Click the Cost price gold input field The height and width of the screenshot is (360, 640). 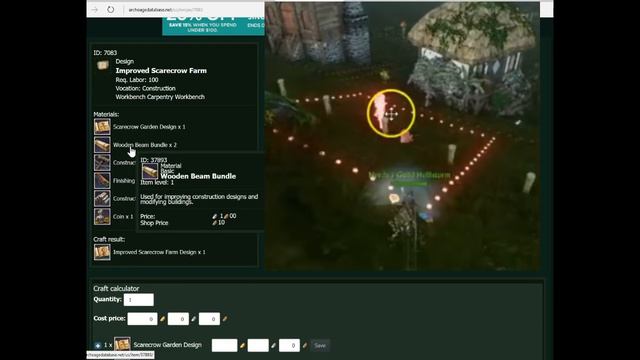[x=142, y=319]
